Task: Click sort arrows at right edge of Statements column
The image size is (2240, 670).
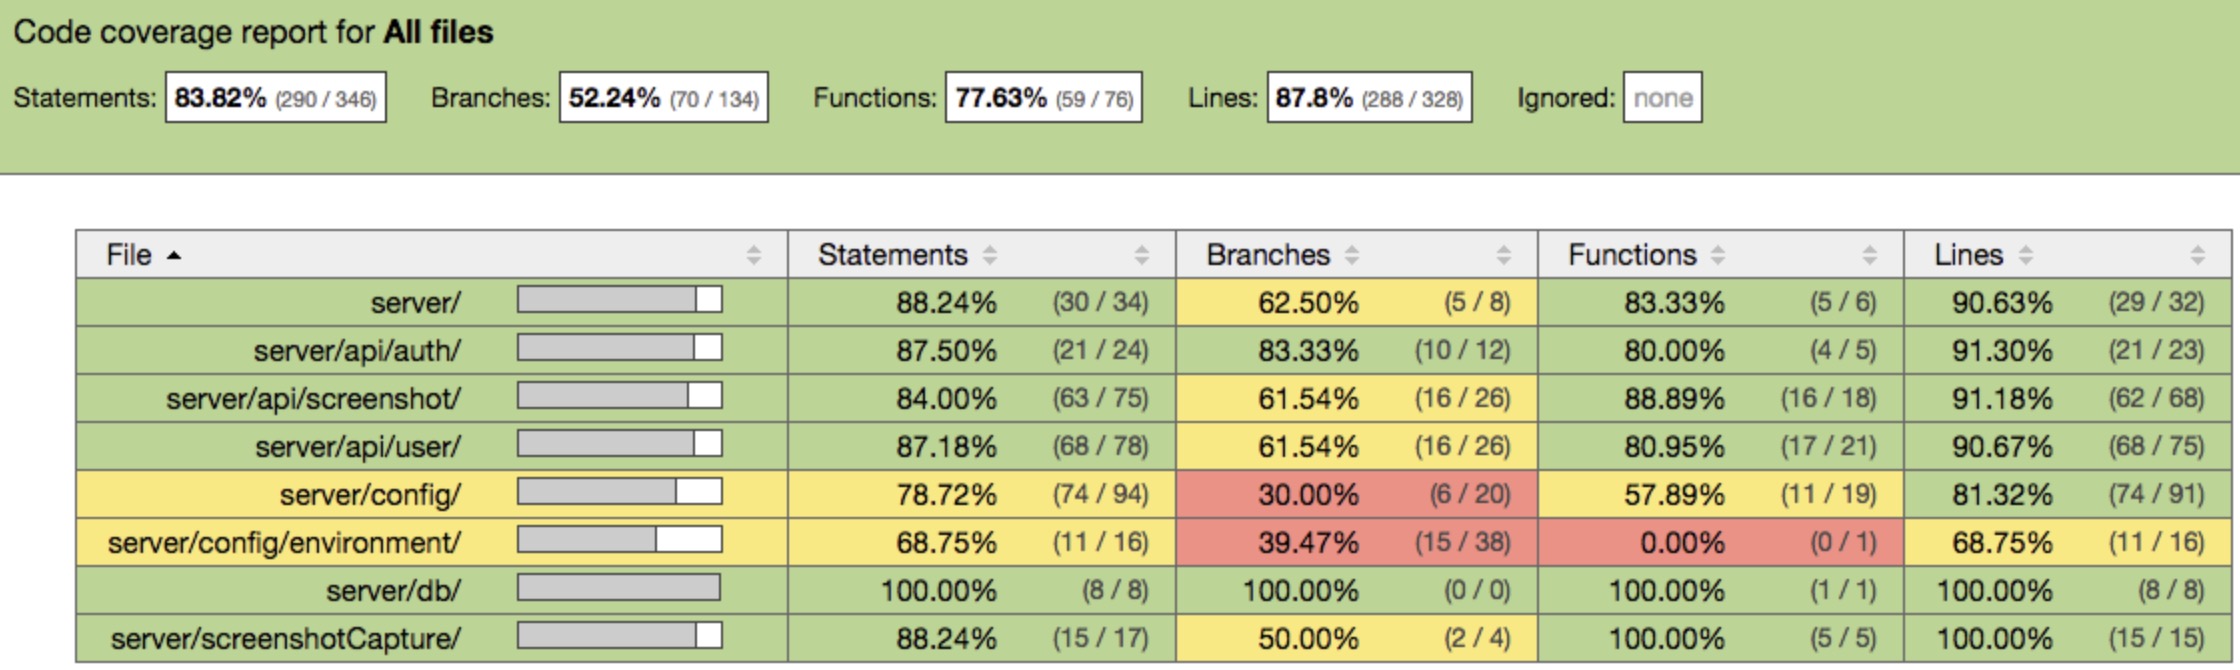Action: click(1142, 255)
